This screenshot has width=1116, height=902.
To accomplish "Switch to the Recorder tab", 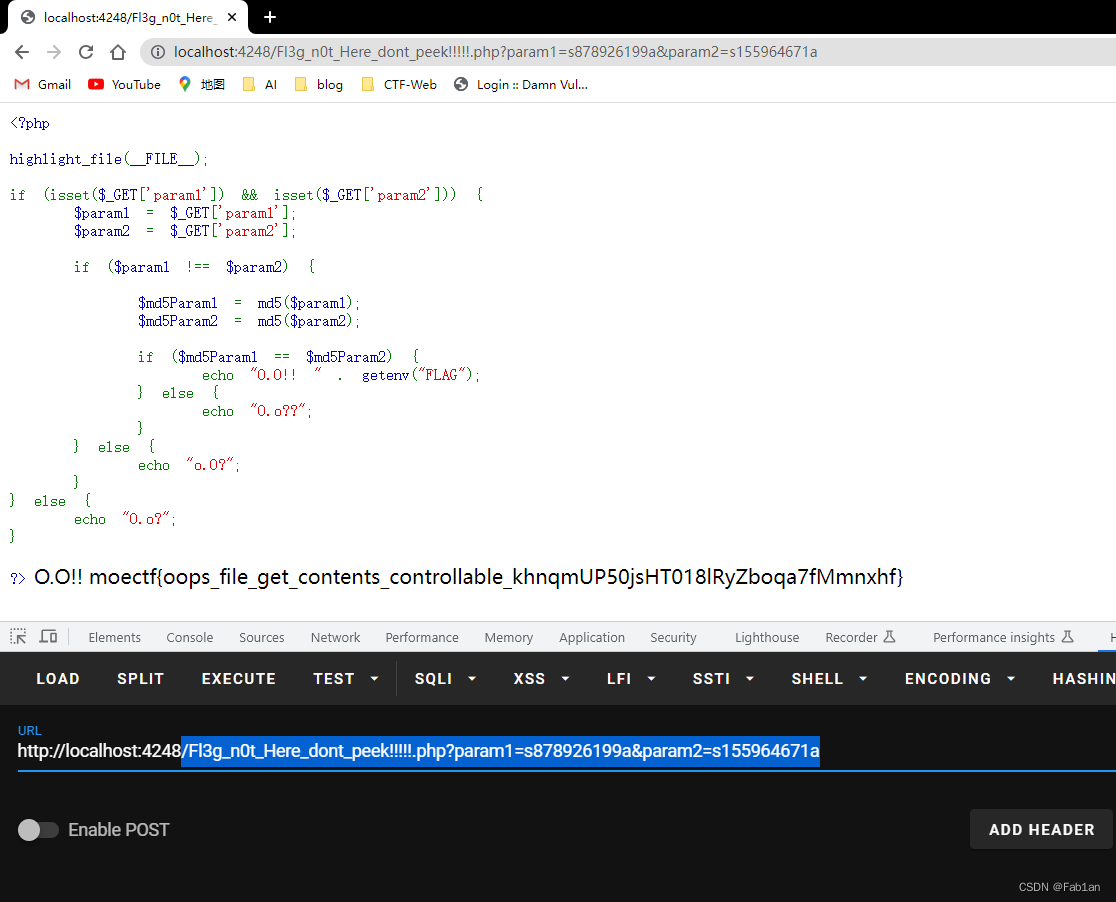I will 860,637.
